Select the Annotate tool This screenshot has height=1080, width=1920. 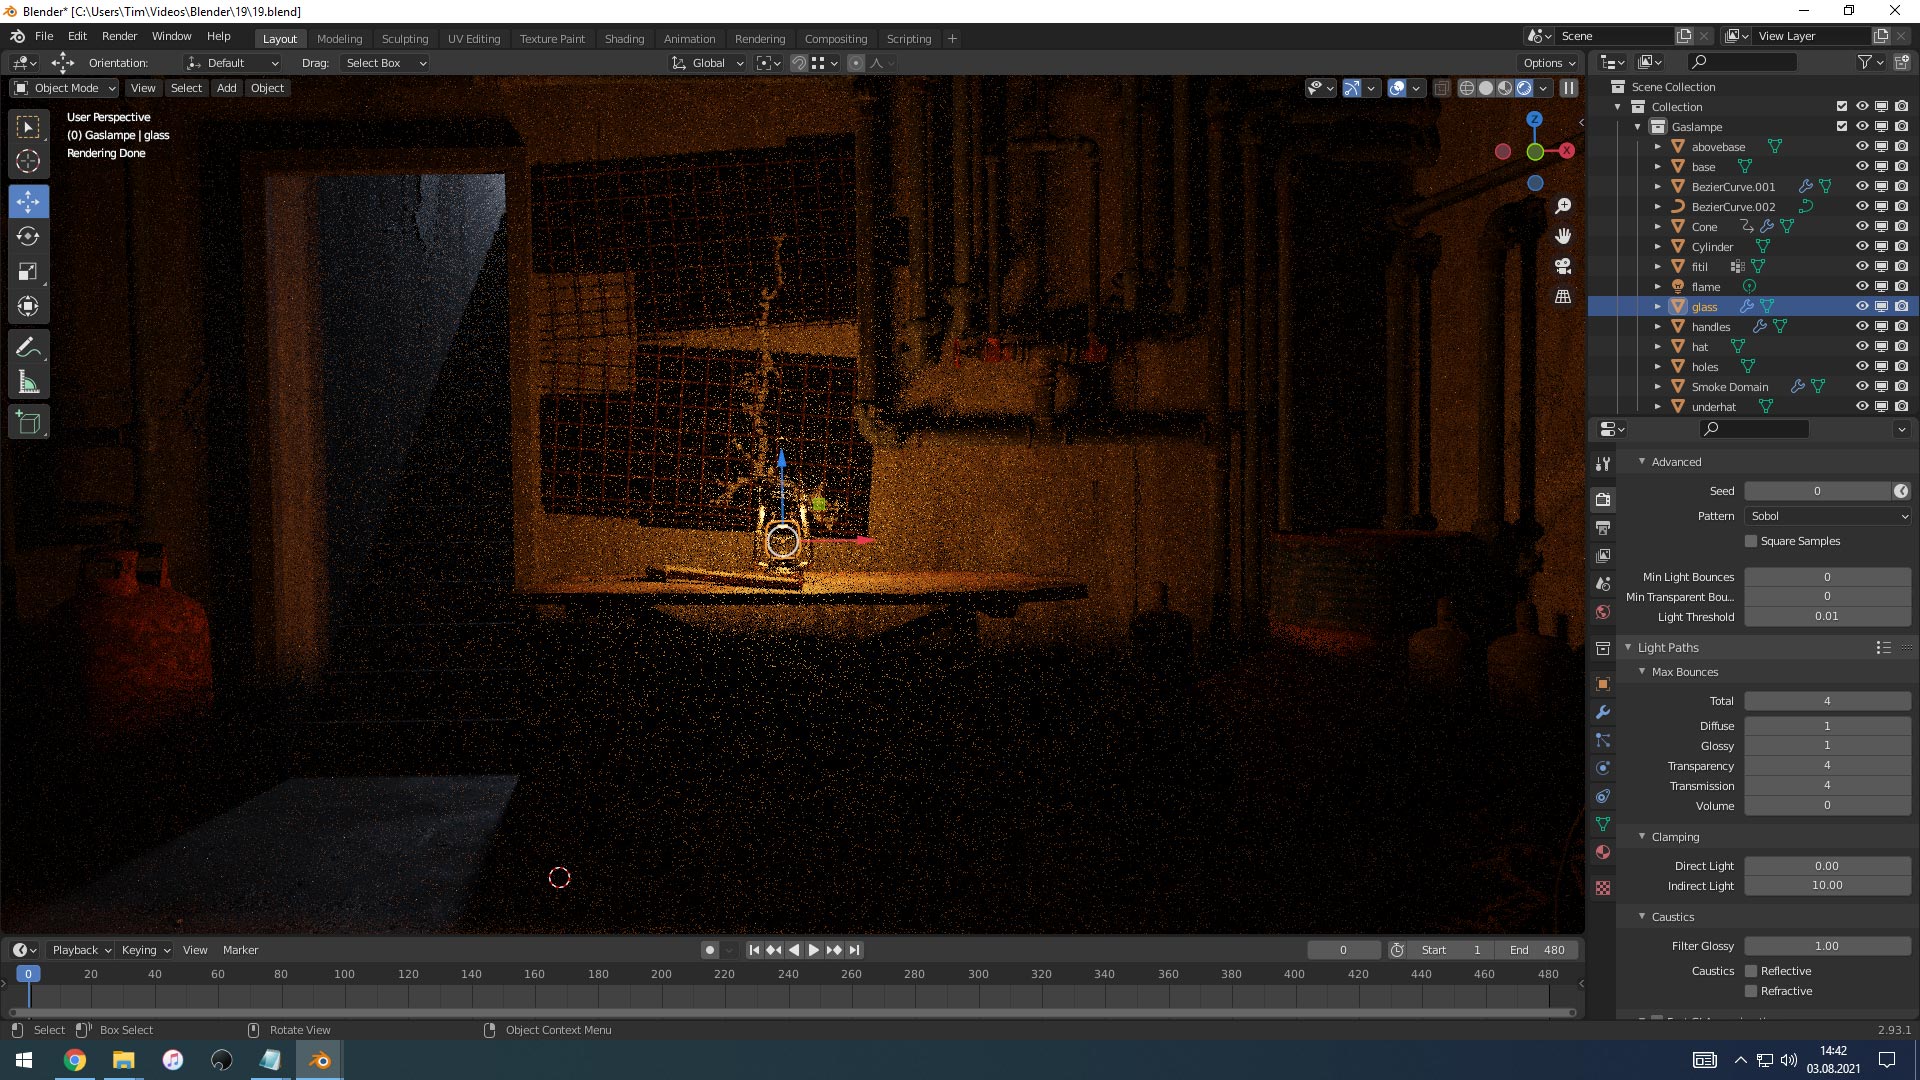pyautogui.click(x=28, y=348)
